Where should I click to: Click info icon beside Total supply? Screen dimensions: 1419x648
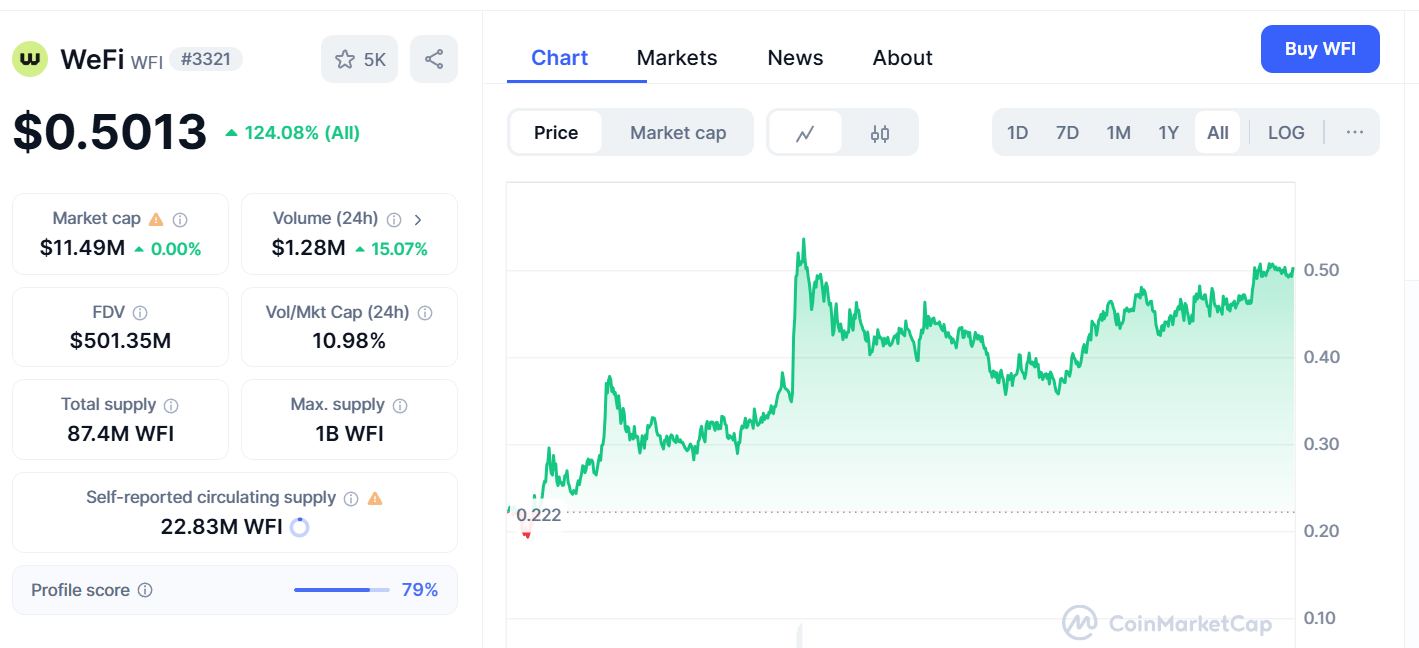point(171,405)
